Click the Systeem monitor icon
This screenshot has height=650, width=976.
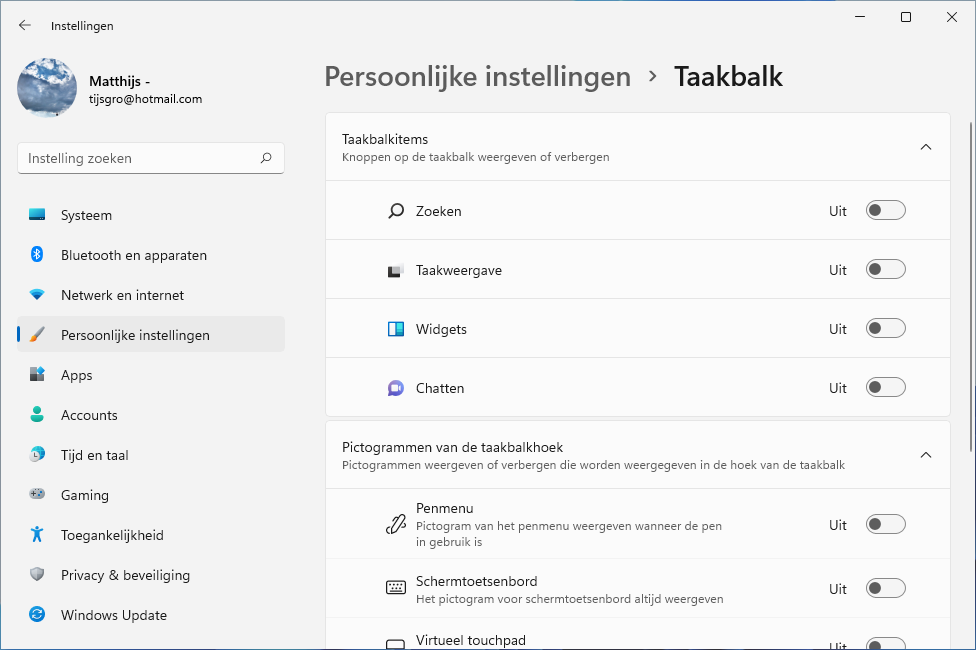[x=37, y=215]
